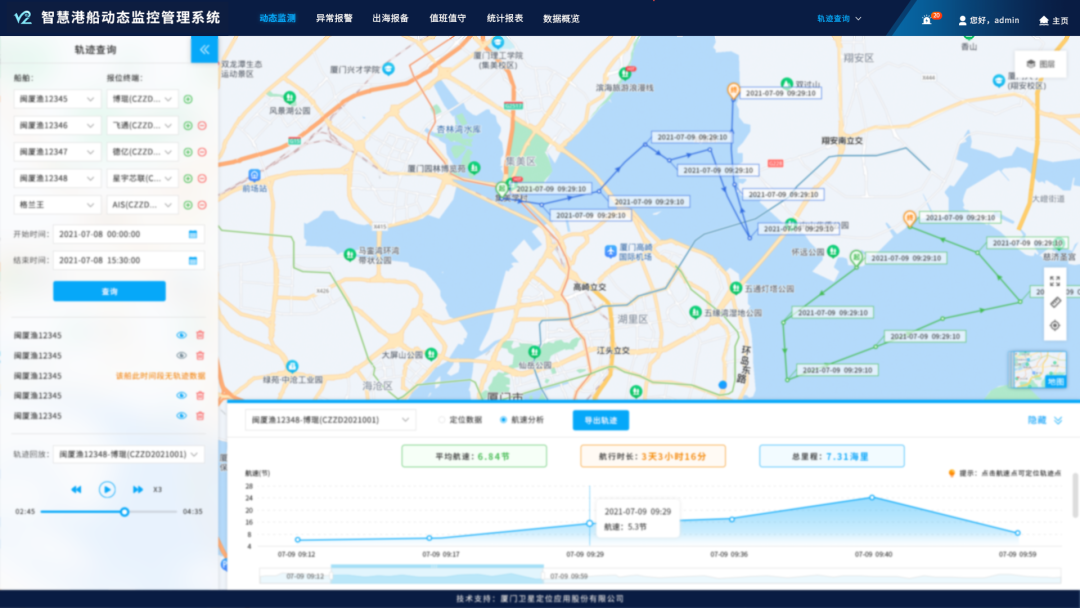This screenshot has height=608, width=1080.
Task: Delete the first track result entry
Action: 200,335
